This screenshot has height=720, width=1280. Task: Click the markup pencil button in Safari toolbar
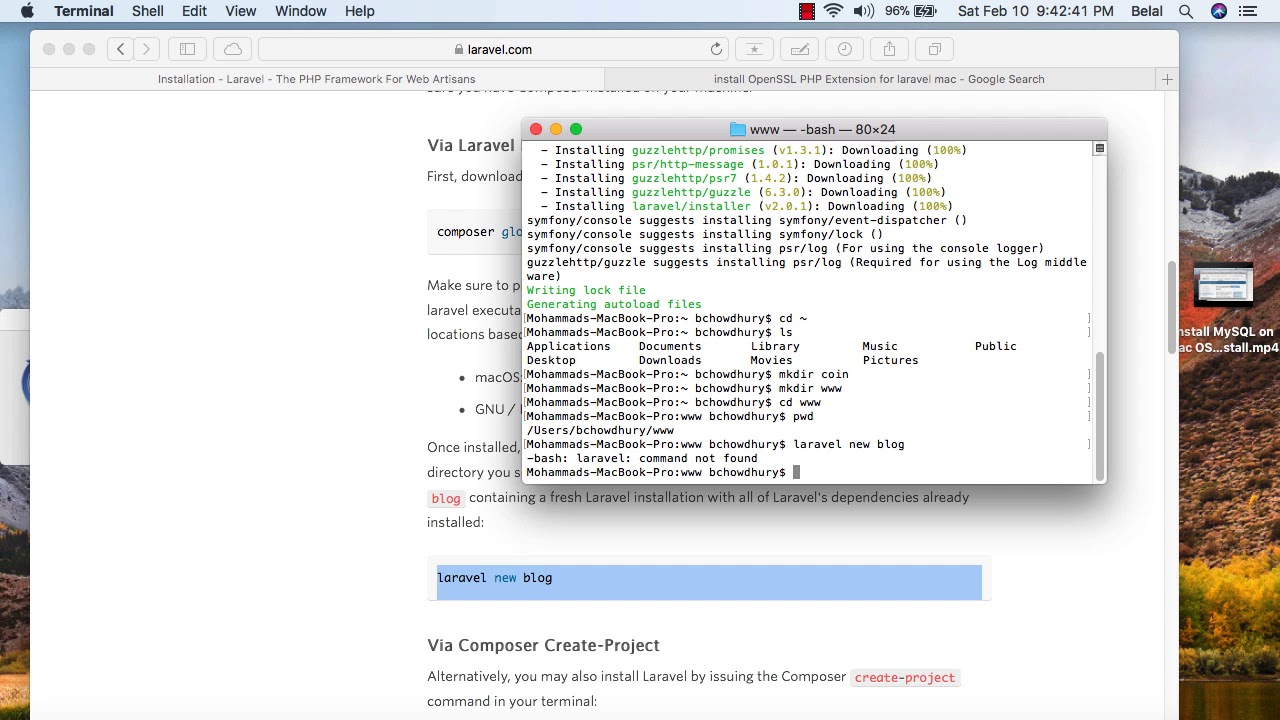tap(800, 49)
